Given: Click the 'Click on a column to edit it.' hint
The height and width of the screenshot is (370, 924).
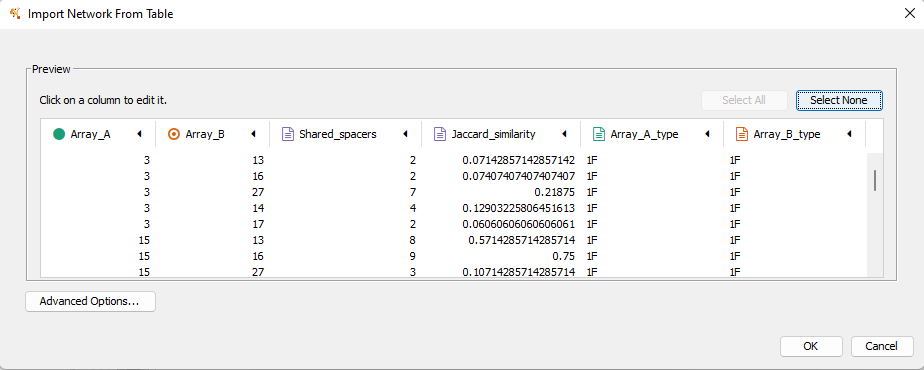Looking at the screenshot, I should (103, 100).
